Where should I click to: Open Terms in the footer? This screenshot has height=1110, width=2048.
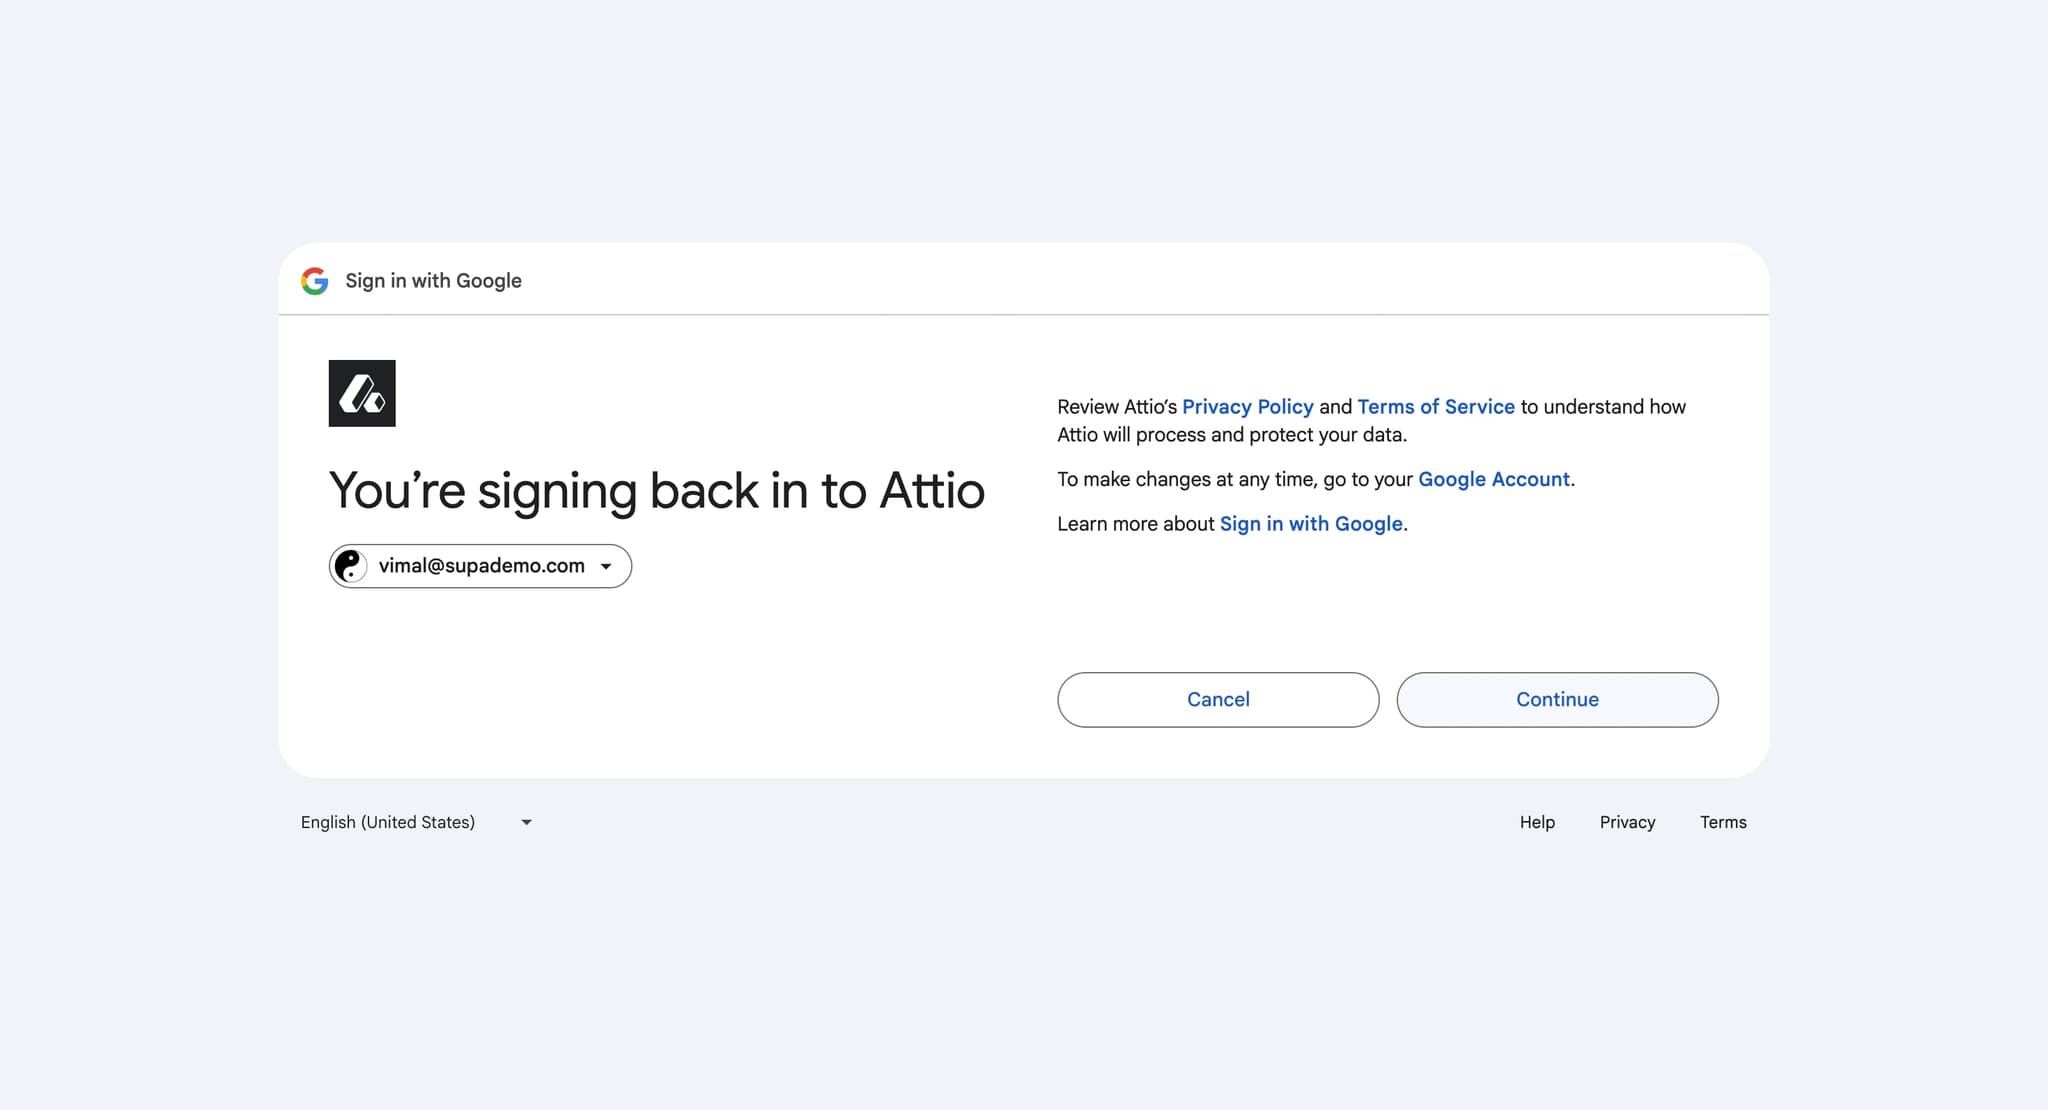tap(1723, 822)
